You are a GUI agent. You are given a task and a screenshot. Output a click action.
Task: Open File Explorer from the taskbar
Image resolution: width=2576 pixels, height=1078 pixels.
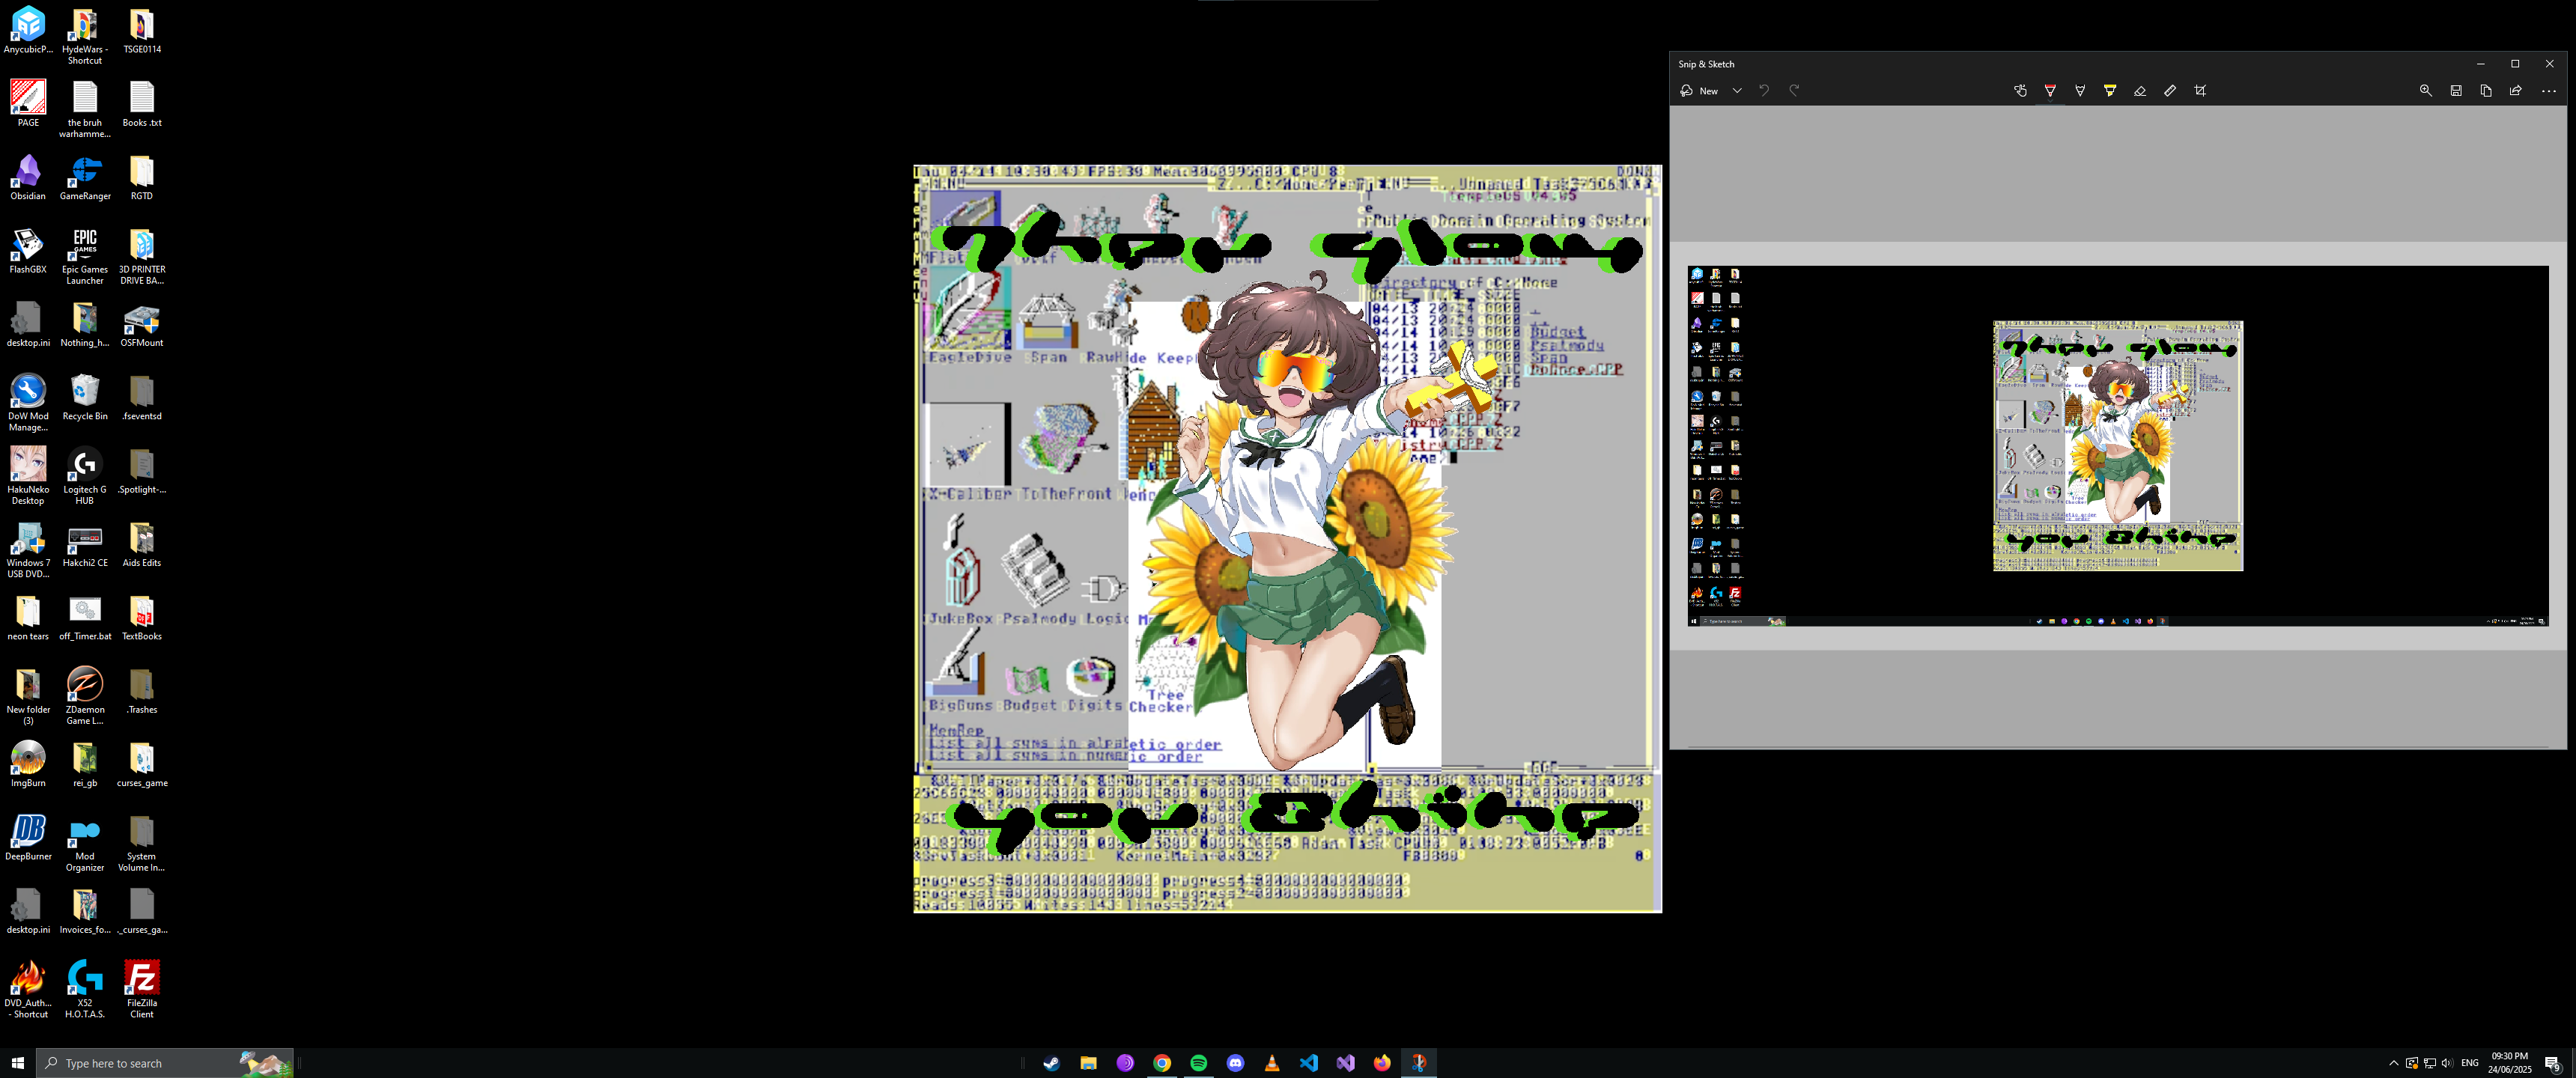click(x=1088, y=1063)
